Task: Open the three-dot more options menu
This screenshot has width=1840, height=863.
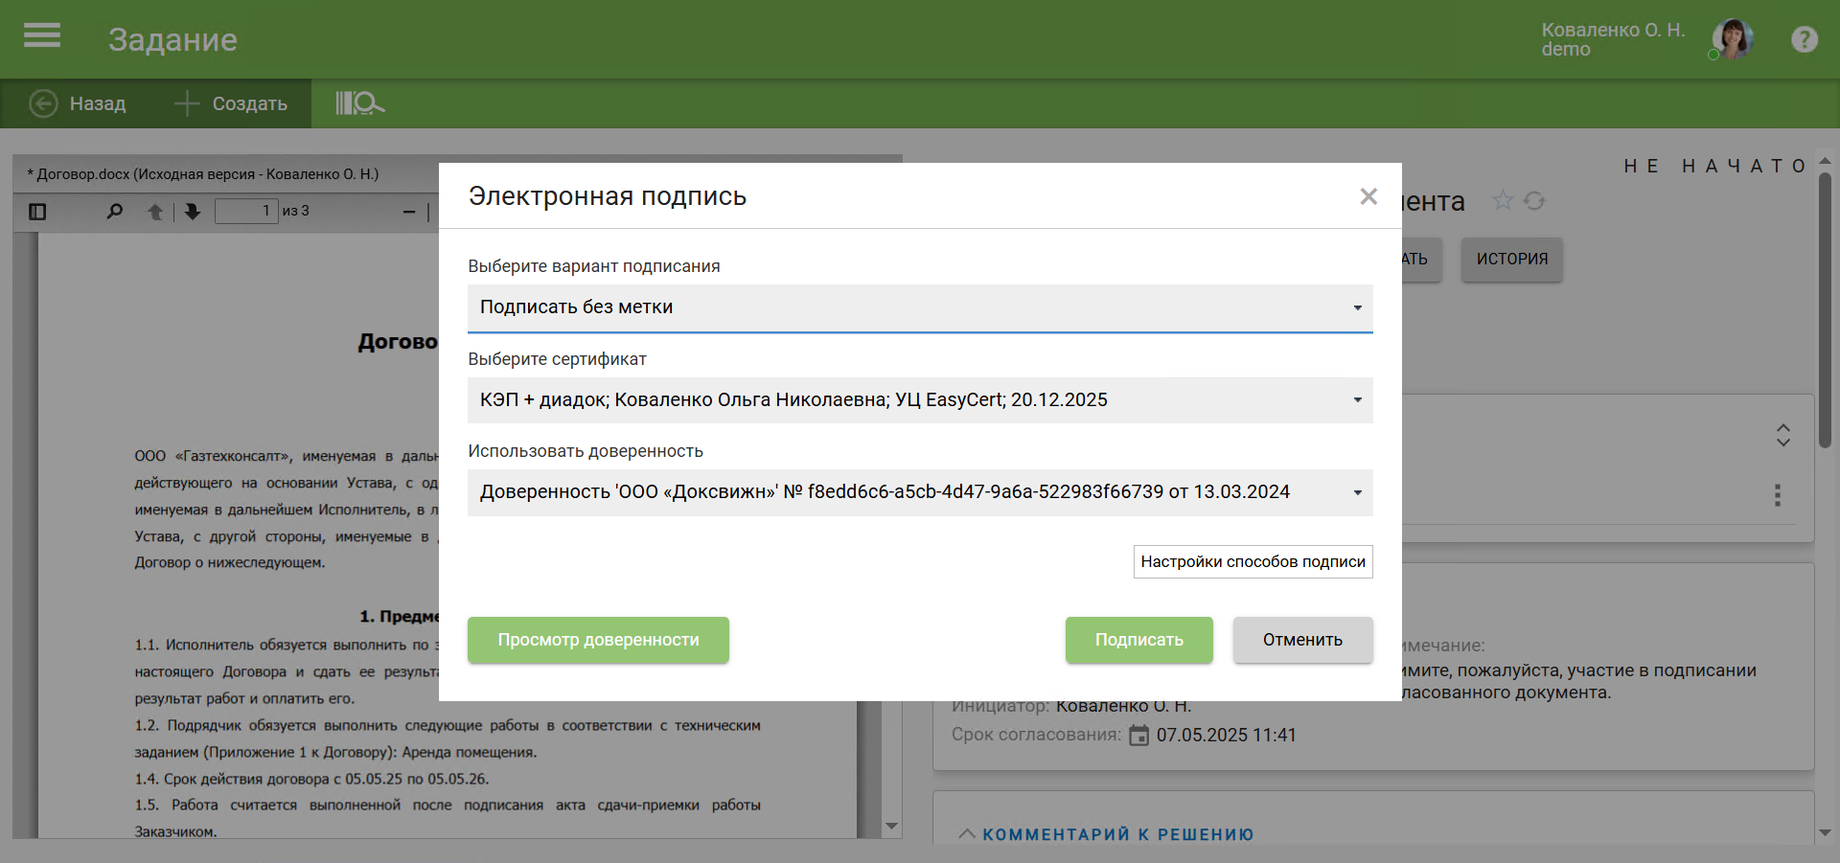Action: (1777, 495)
